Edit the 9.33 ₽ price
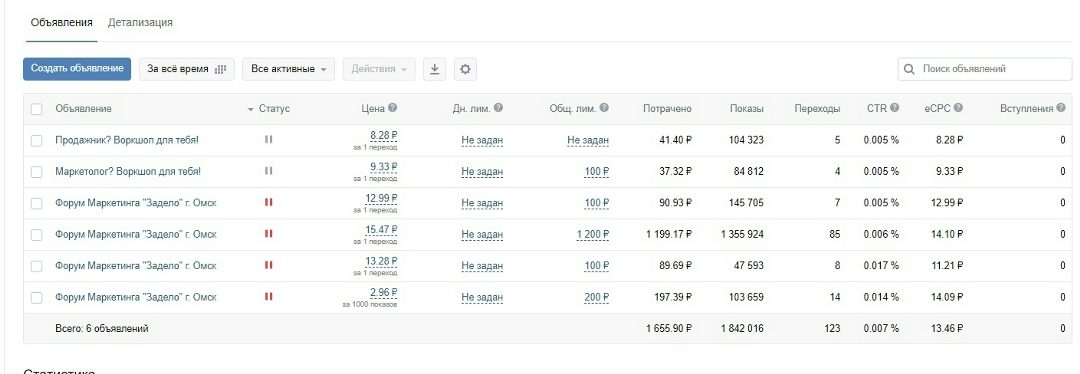The image size is (1080, 374). tap(384, 167)
